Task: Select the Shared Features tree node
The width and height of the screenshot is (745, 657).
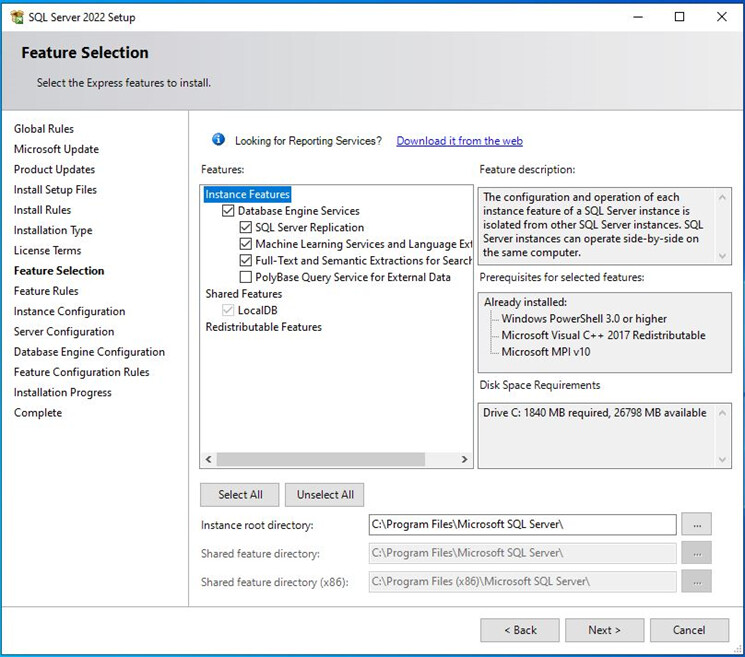Action: tap(244, 294)
